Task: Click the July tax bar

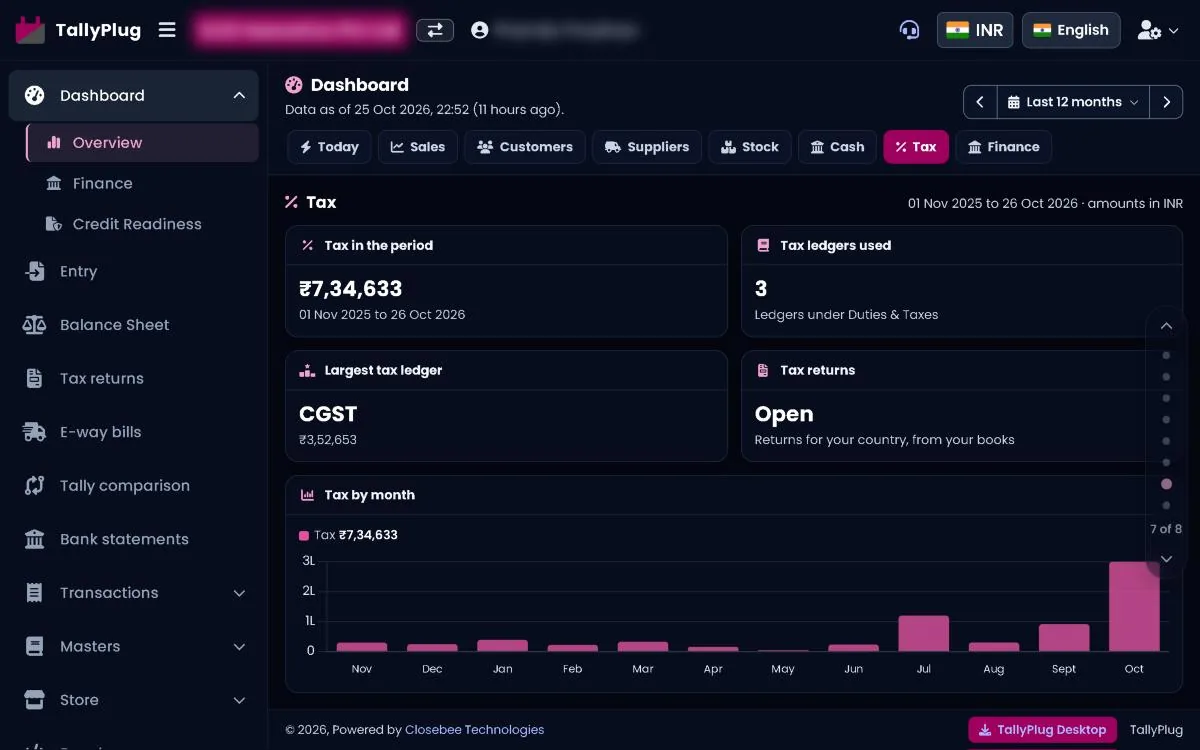Action: pos(923,633)
